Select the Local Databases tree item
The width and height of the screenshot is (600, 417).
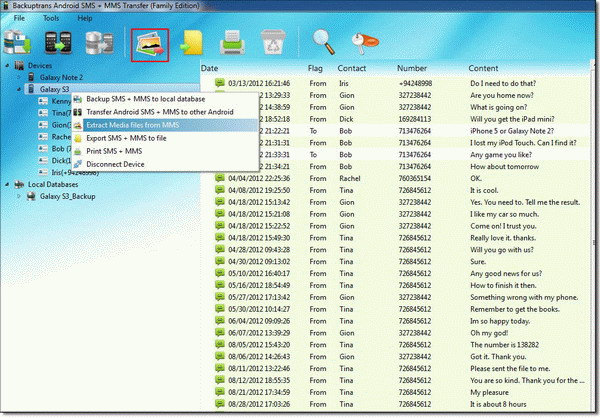point(53,185)
